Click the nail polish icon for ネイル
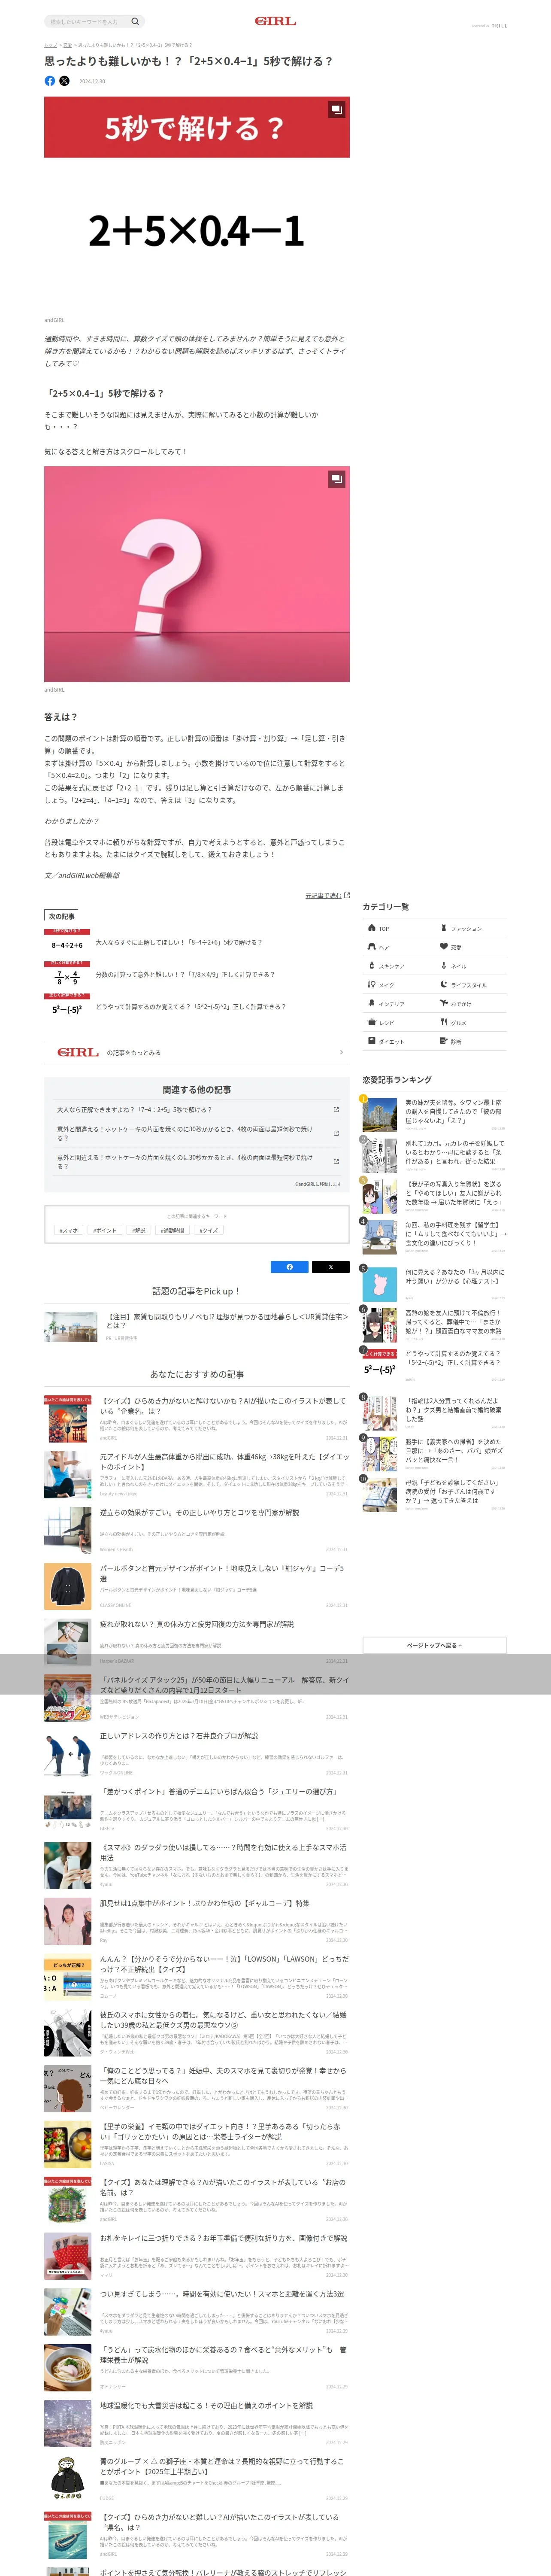Image resolution: width=551 pixels, height=2576 pixels. 444,966
